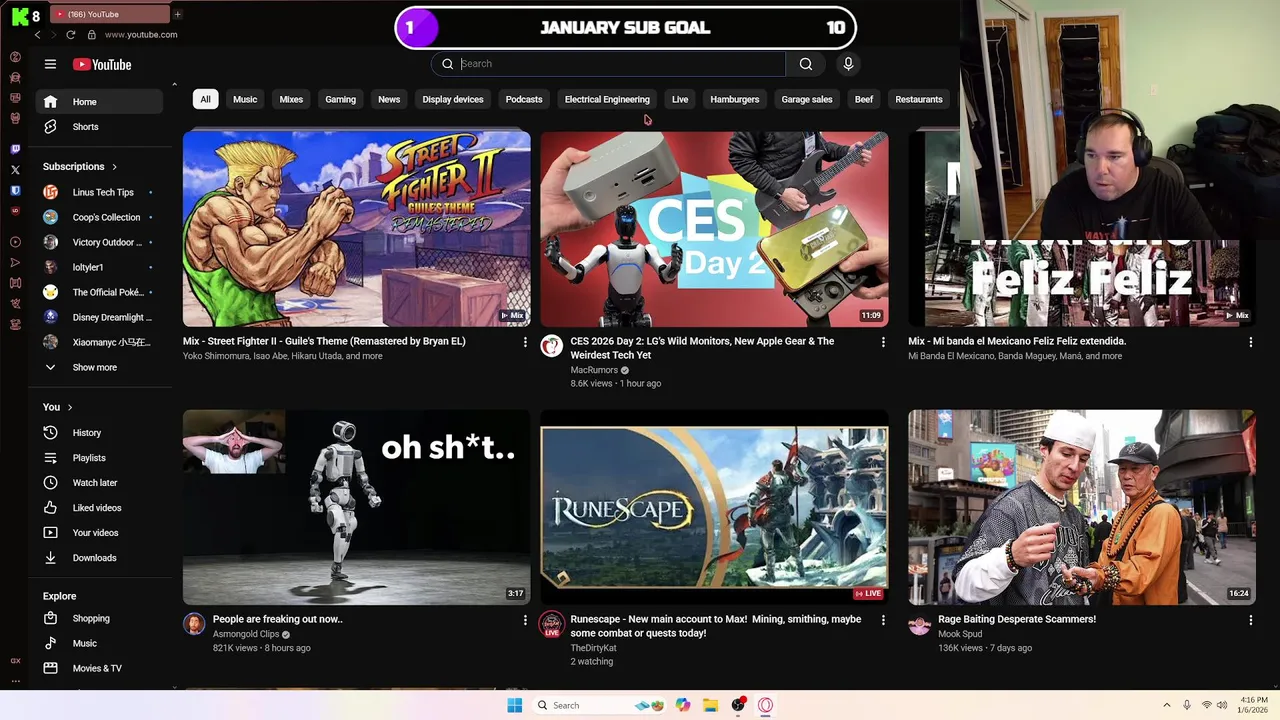Screen dimensions: 1280x720
Task: Select the Mixes filter chip
Action: 291,99
